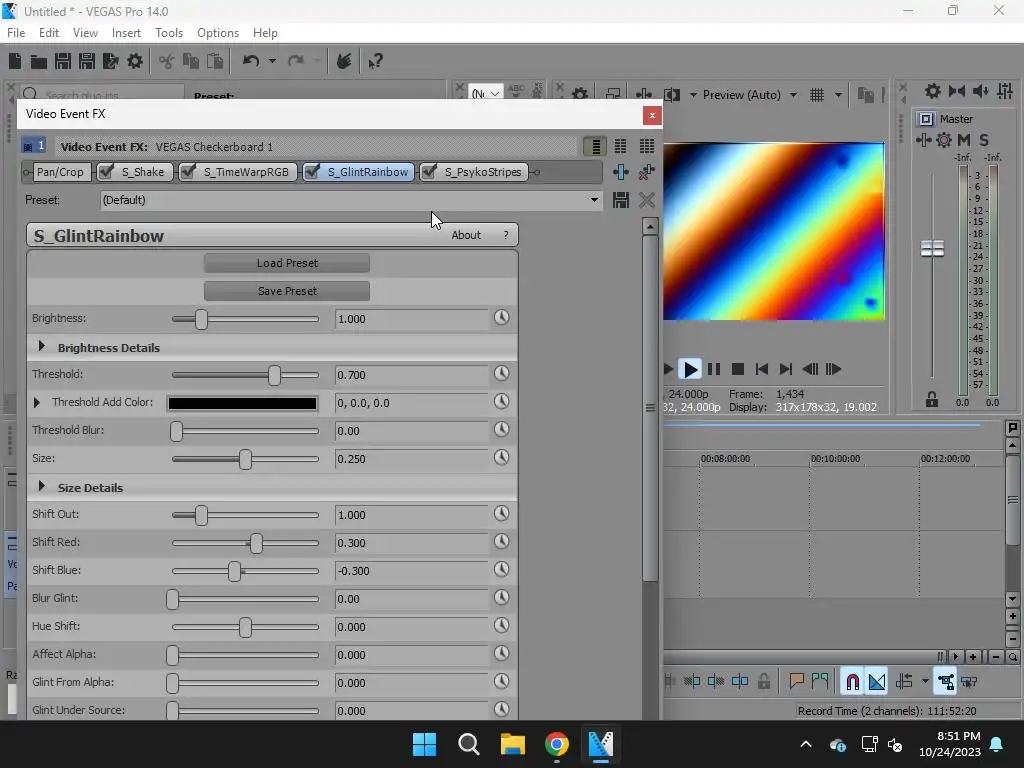Screen dimensions: 1024x768
Task: Open Chrome from the taskbar
Action: (556, 744)
